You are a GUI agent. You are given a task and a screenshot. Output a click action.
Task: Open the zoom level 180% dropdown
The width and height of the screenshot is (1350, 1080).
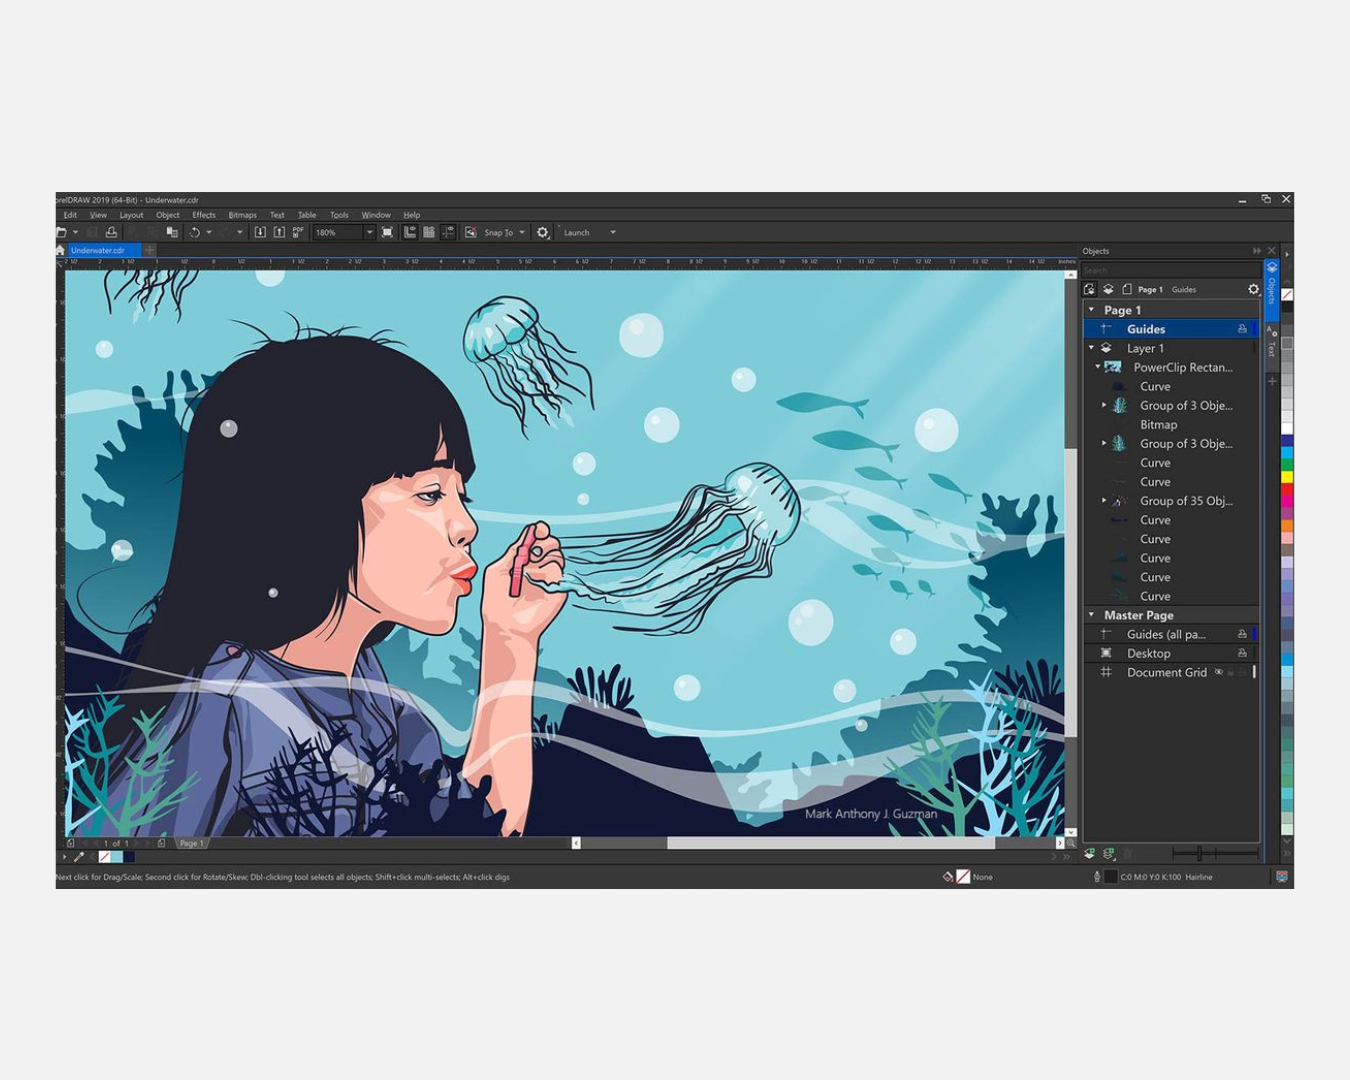tap(369, 232)
